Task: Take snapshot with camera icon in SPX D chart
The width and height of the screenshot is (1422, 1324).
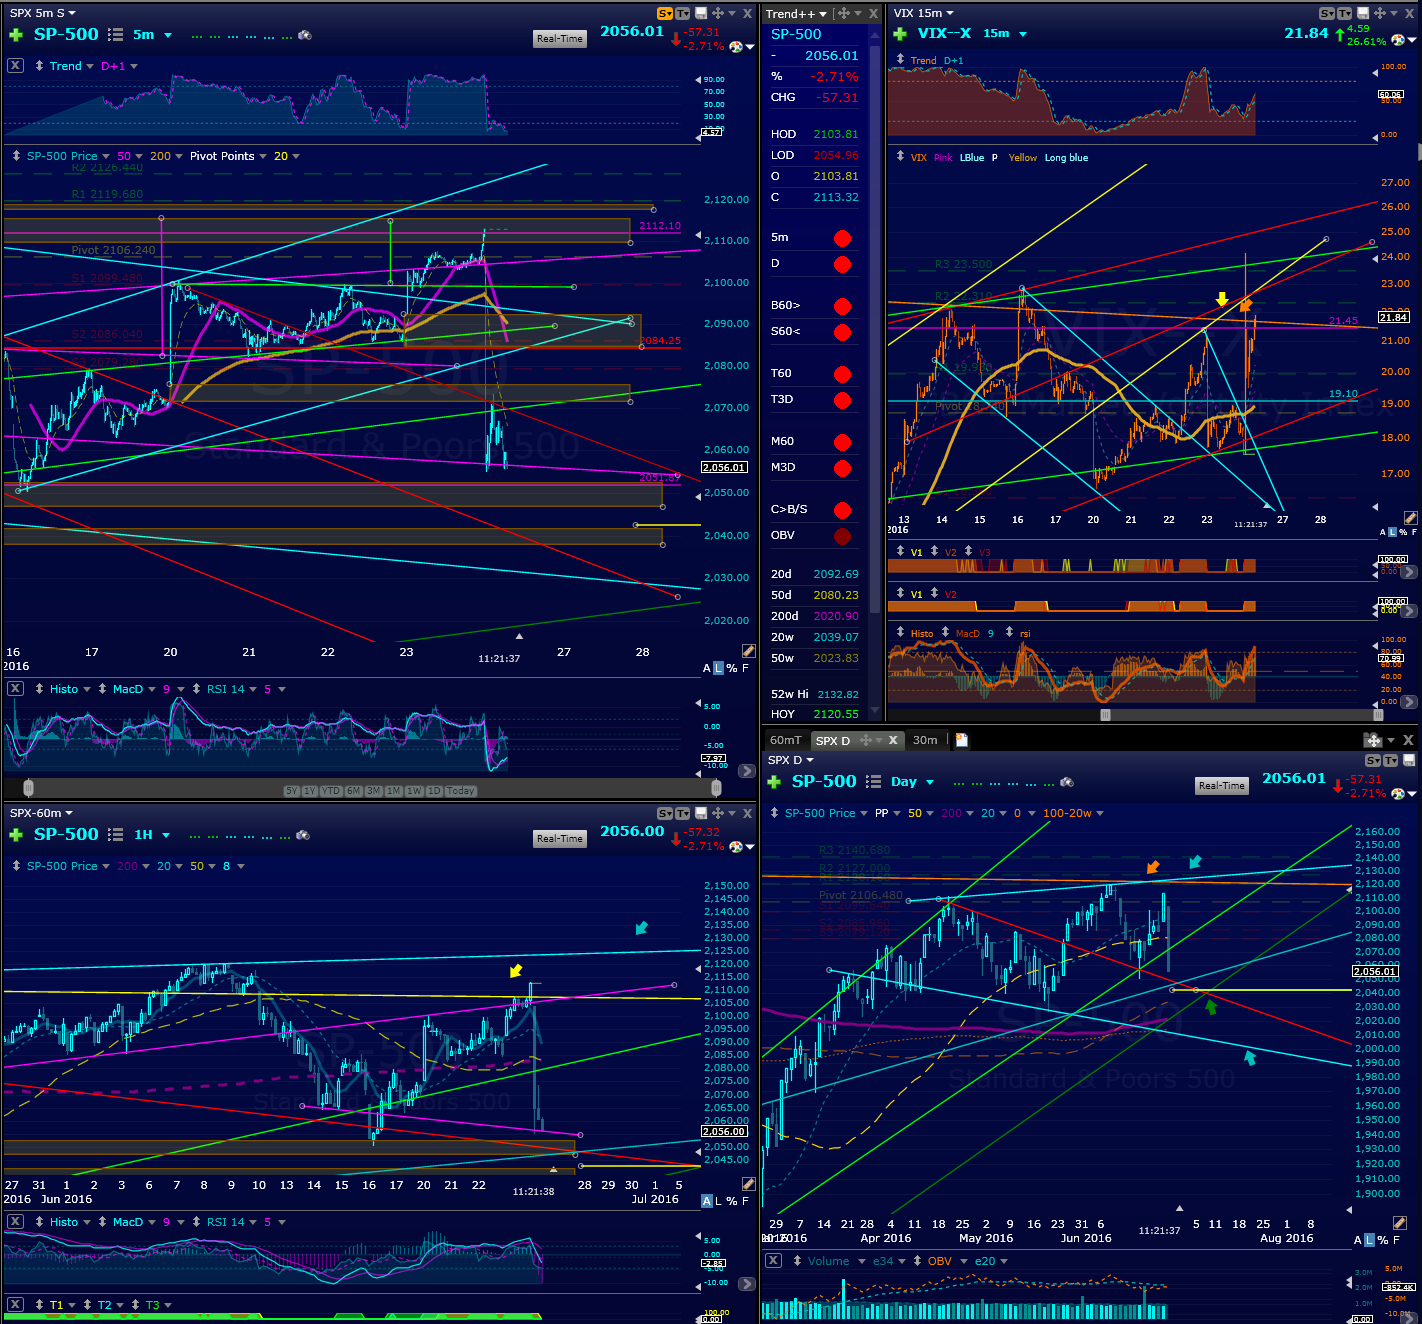Action: (x=1067, y=782)
